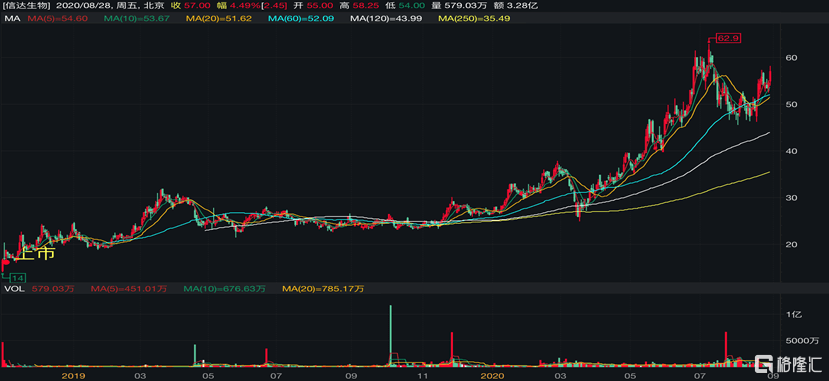Click the tallest green volume bar
This screenshot has width=829, height=381.
(391, 336)
